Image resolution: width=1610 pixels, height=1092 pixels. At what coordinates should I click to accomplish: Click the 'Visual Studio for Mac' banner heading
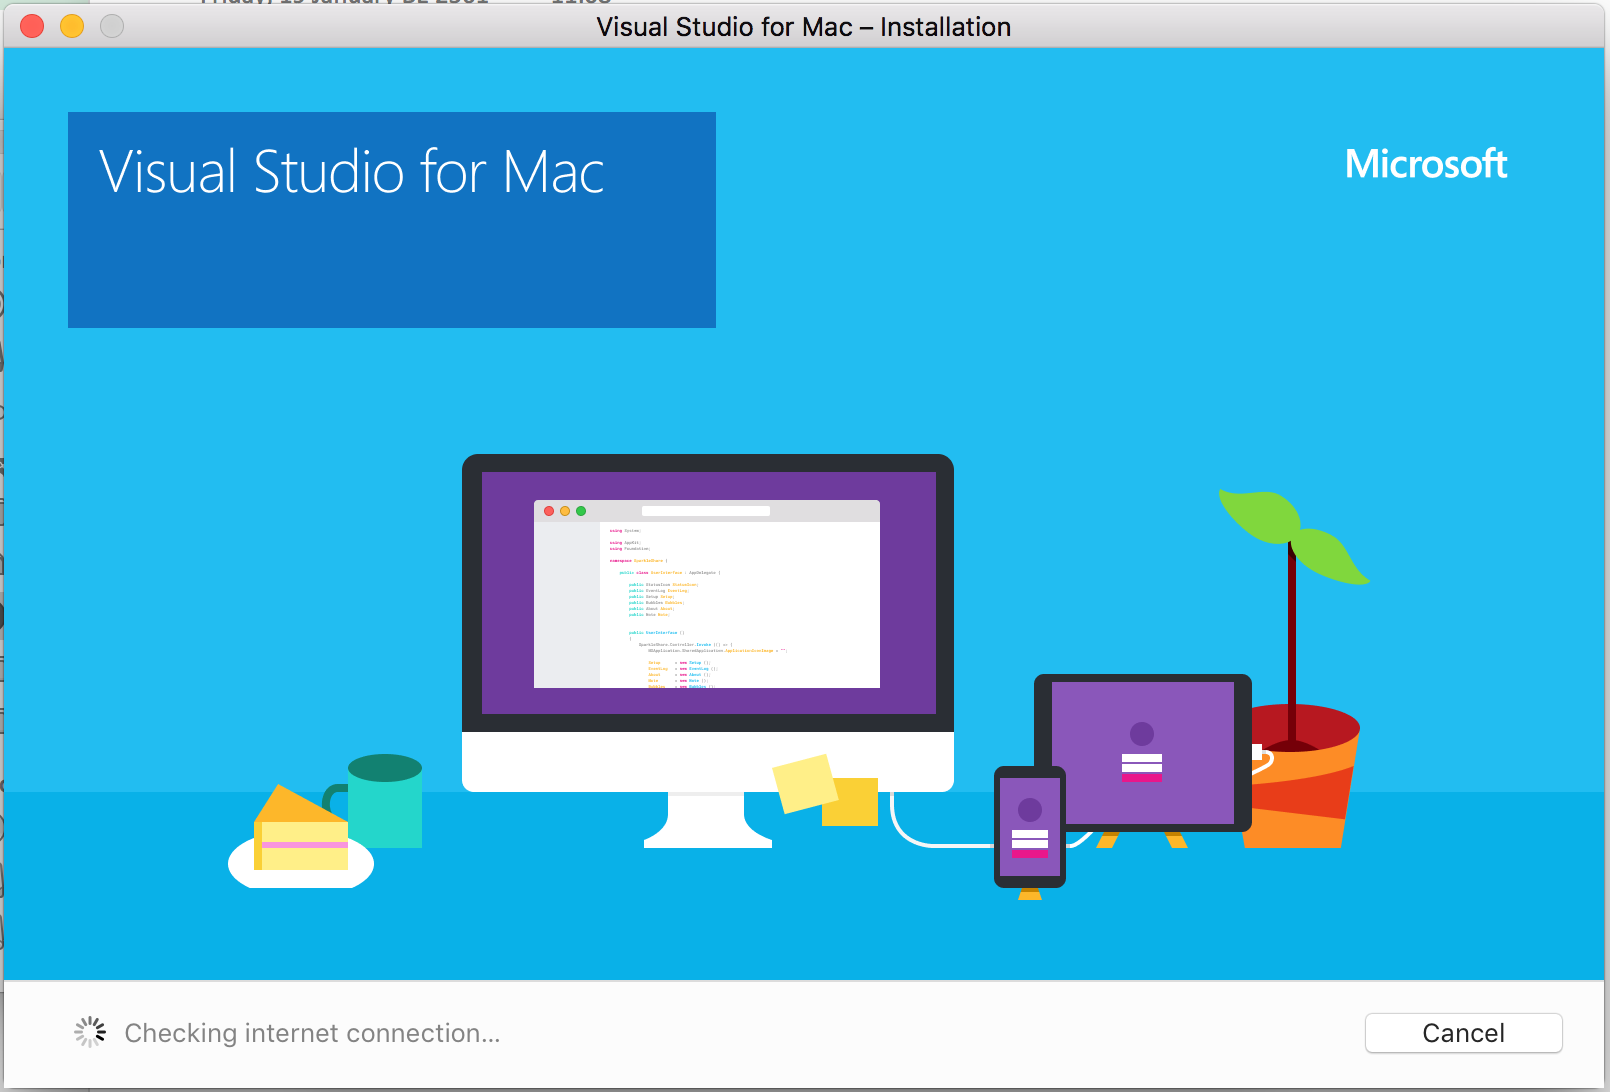[352, 172]
